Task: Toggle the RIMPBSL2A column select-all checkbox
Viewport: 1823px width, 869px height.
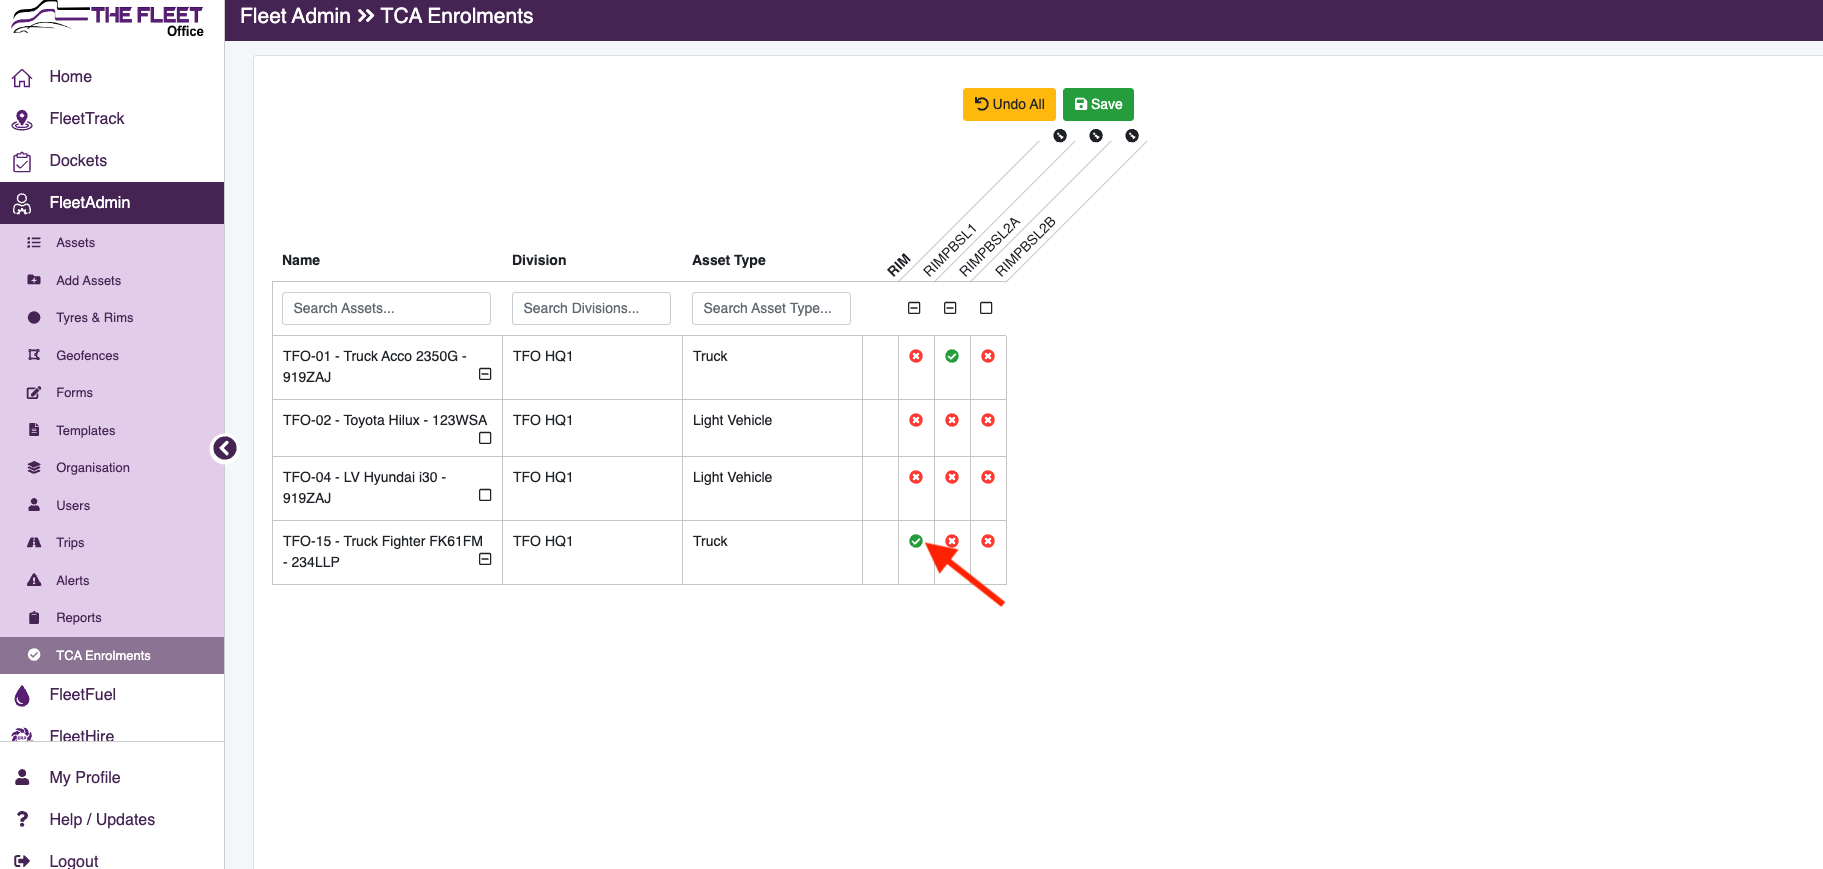Action: 950,308
